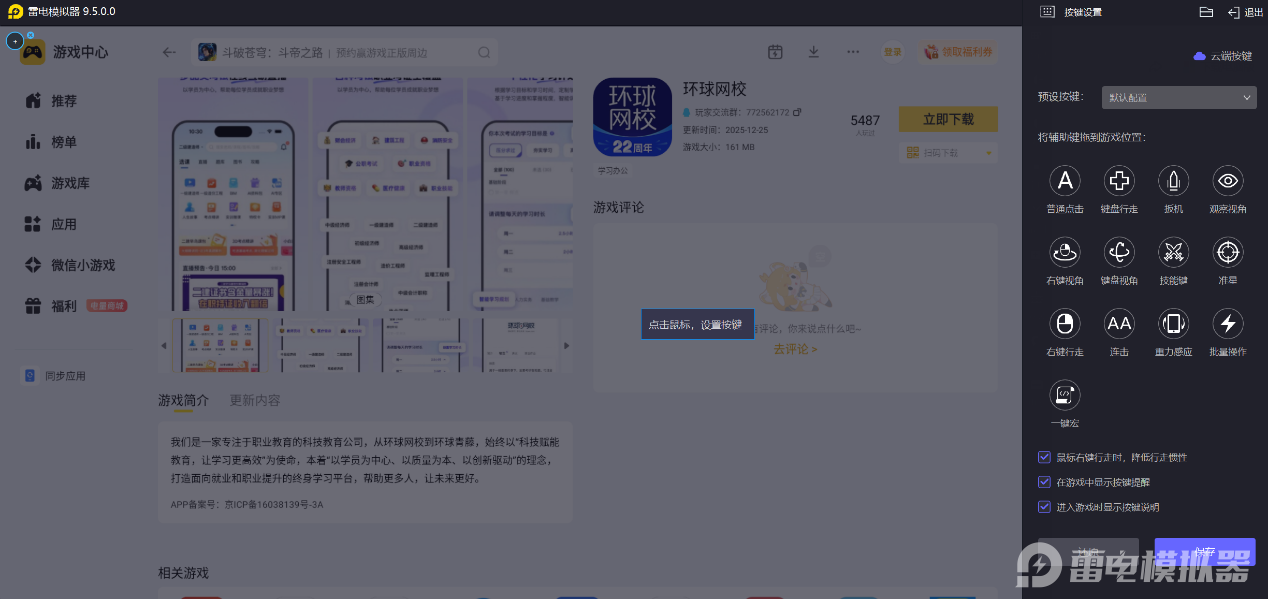
Task: Select the 普通点击 (normal tap) key icon
Action: (x=1065, y=181)
